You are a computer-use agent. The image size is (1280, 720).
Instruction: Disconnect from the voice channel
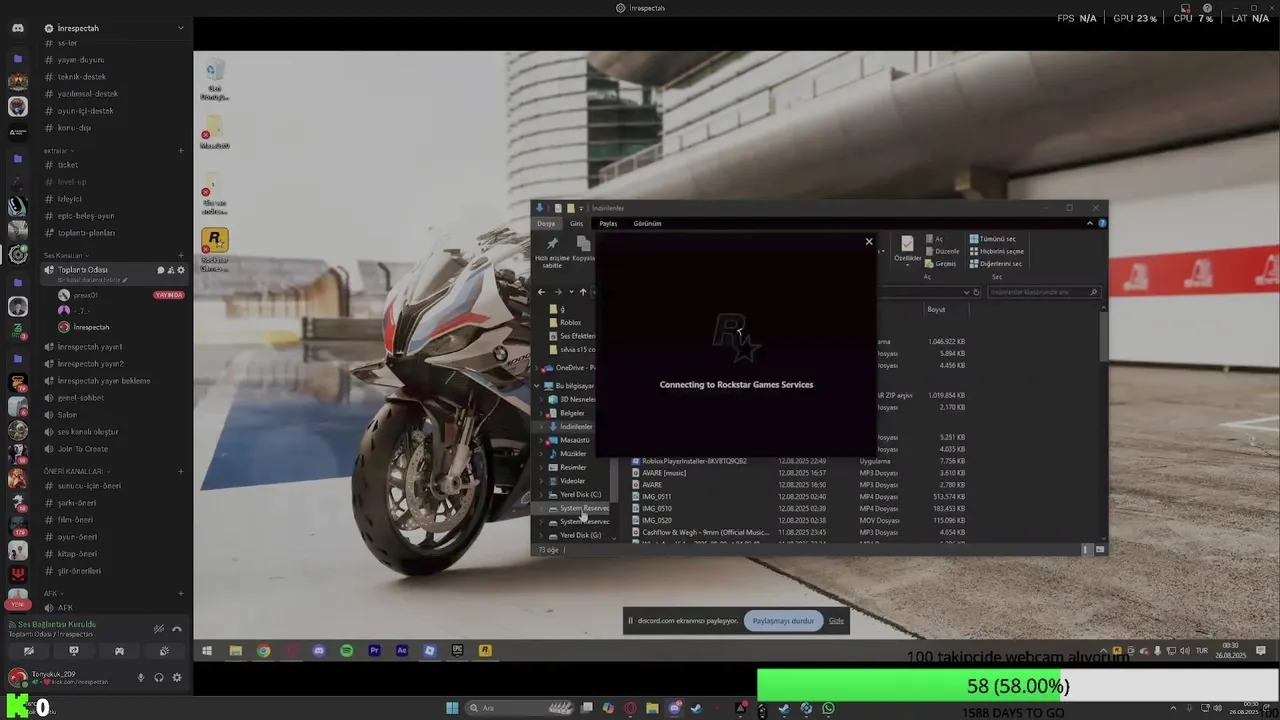click(x=177, y=629)
